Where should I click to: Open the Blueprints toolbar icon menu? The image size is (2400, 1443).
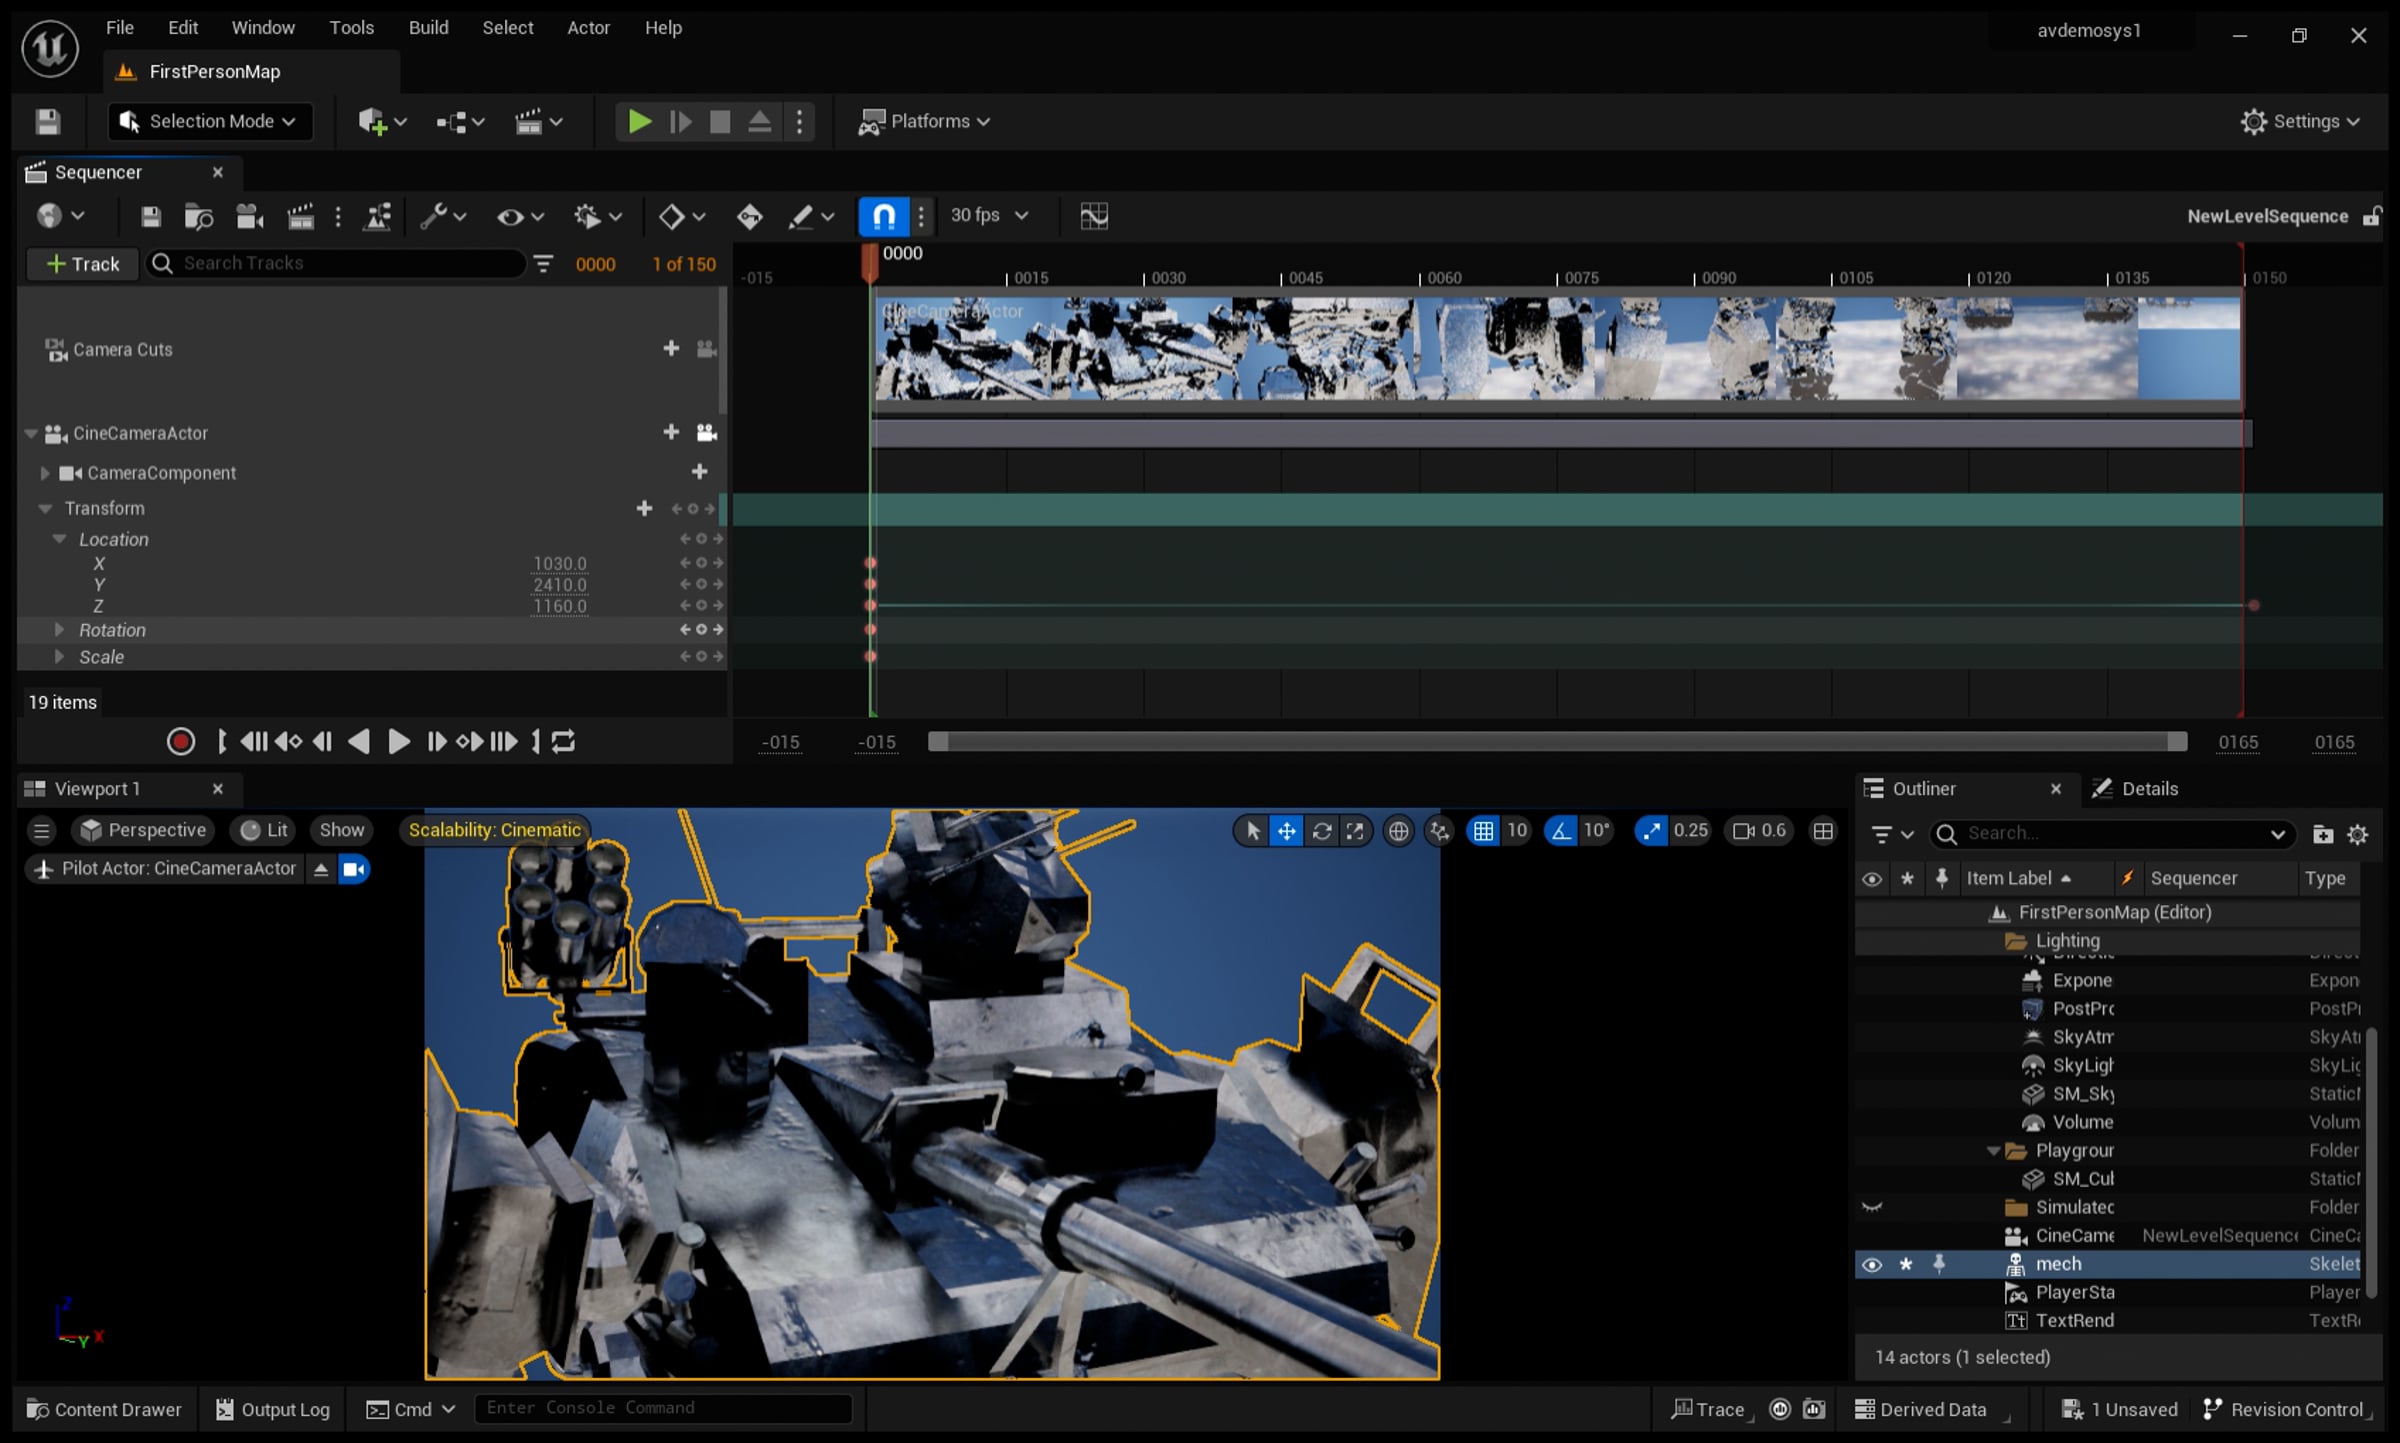460,121
